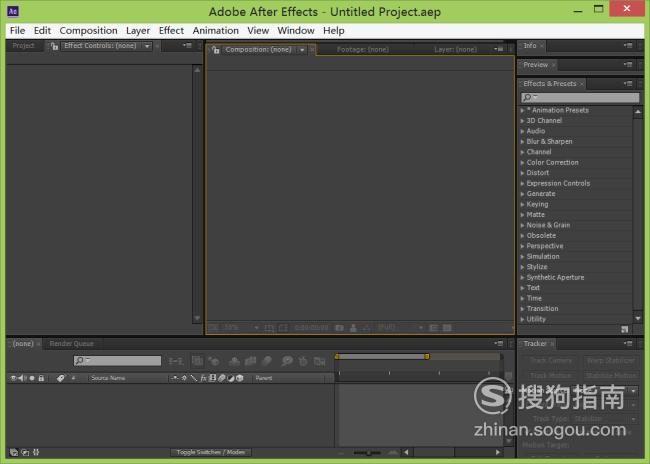Click the Track Camera button

551,360
